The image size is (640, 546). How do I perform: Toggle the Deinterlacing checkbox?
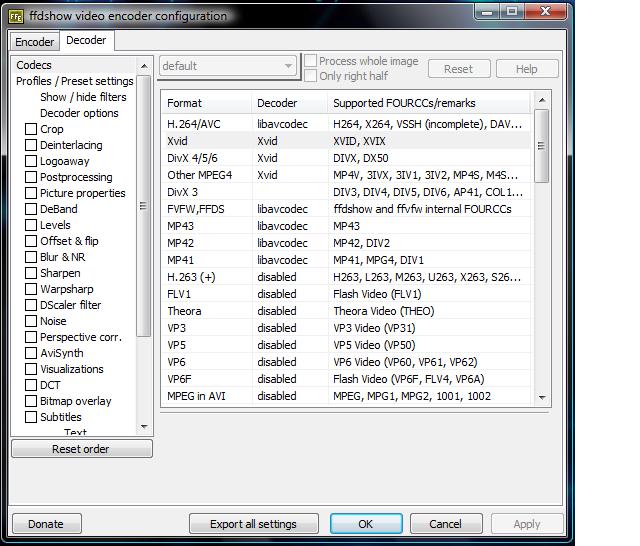(31, 145)
